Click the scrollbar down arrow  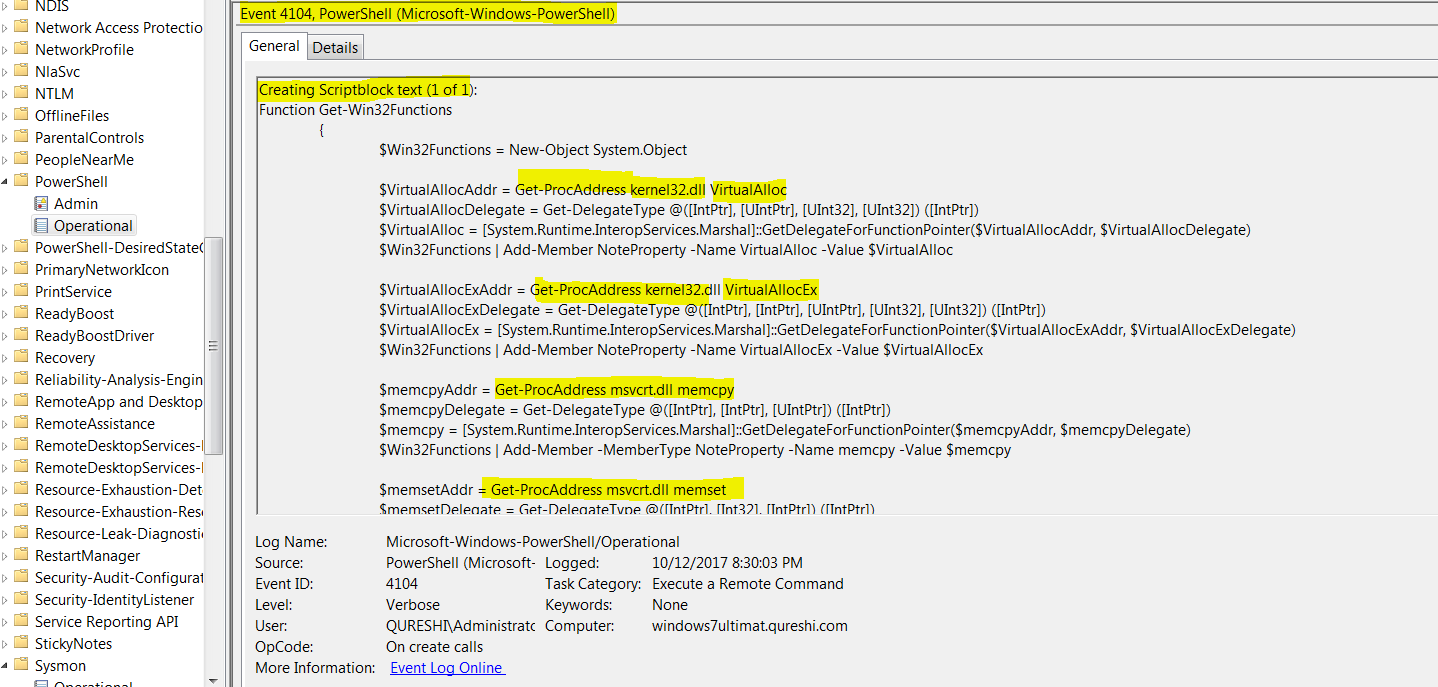[x=213, y=679]
